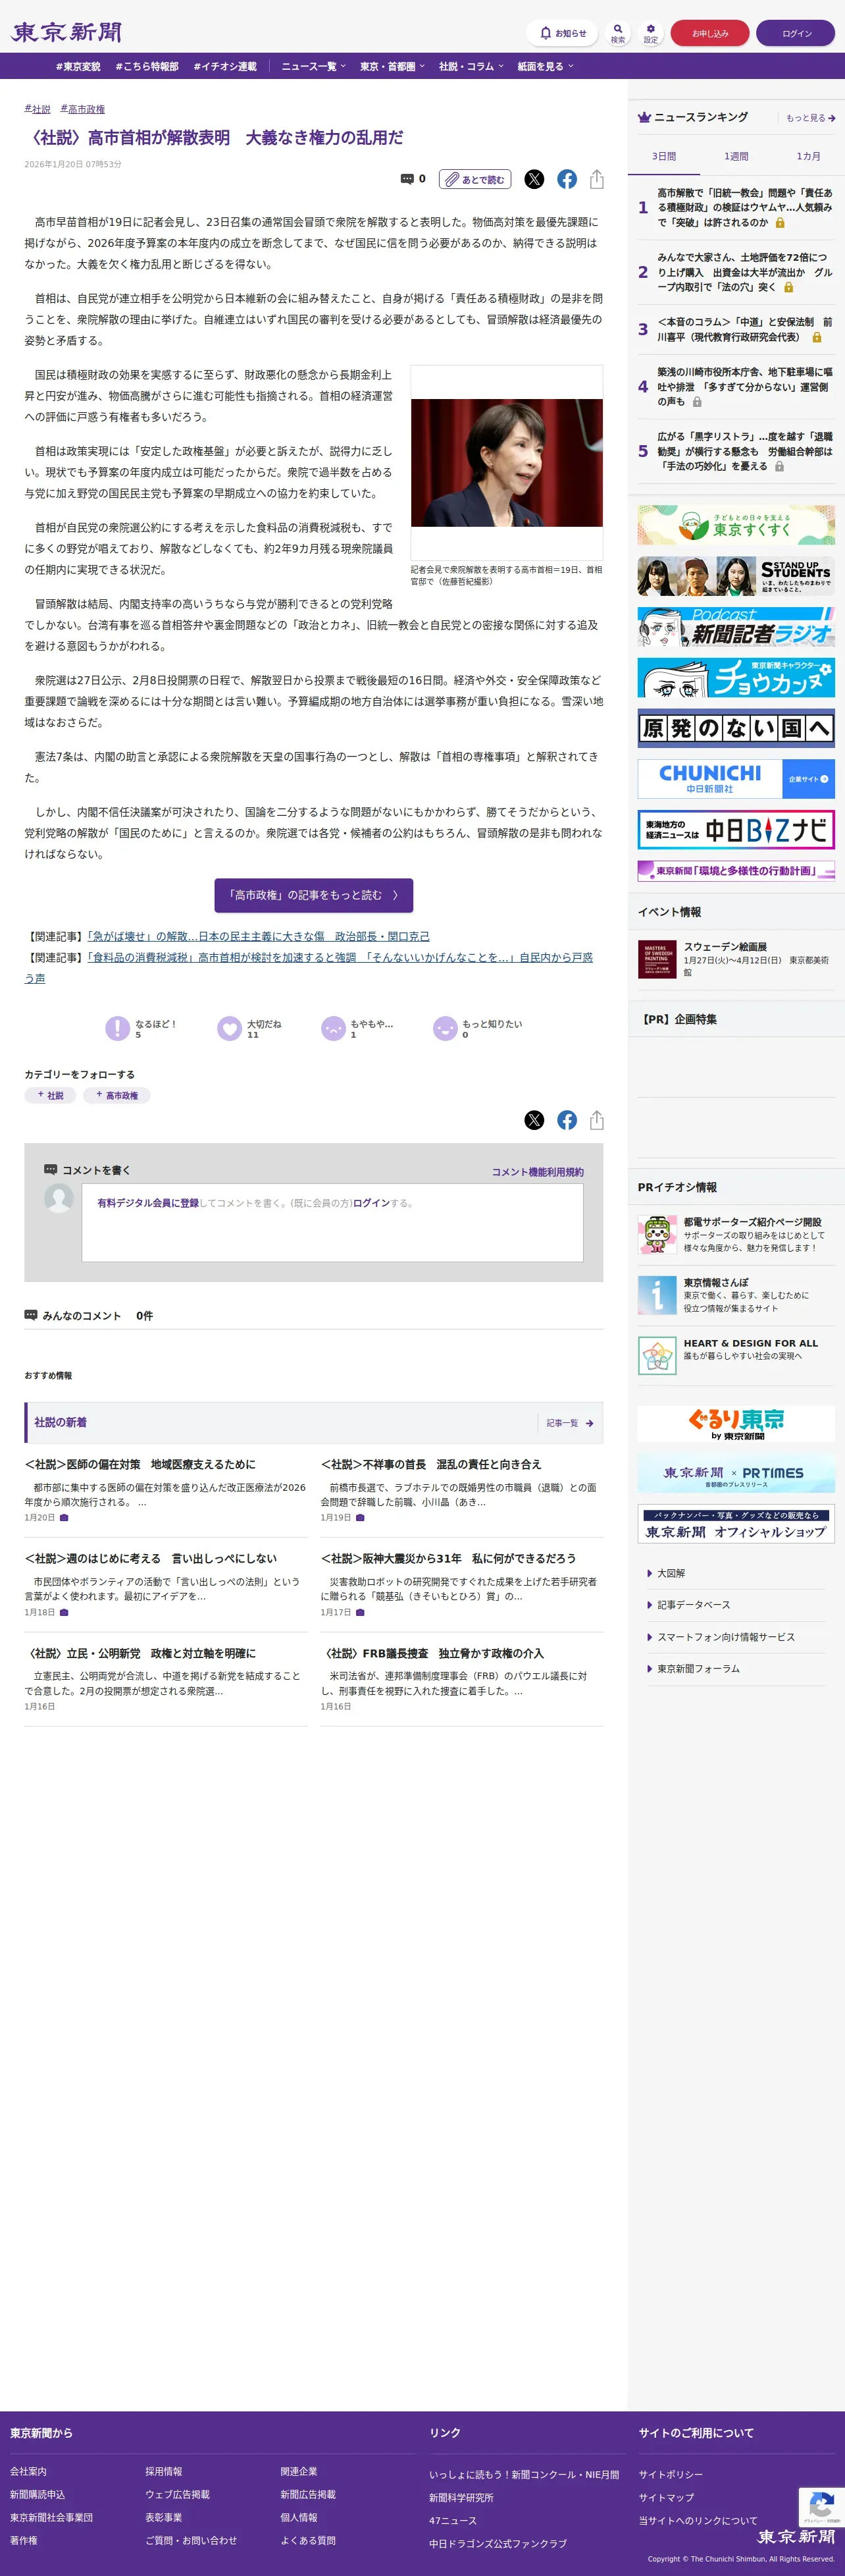Viewport: 845px width, 2576px height.
Task: Click the #社説 tag above the headline
Action: click(x=38, y=109)
